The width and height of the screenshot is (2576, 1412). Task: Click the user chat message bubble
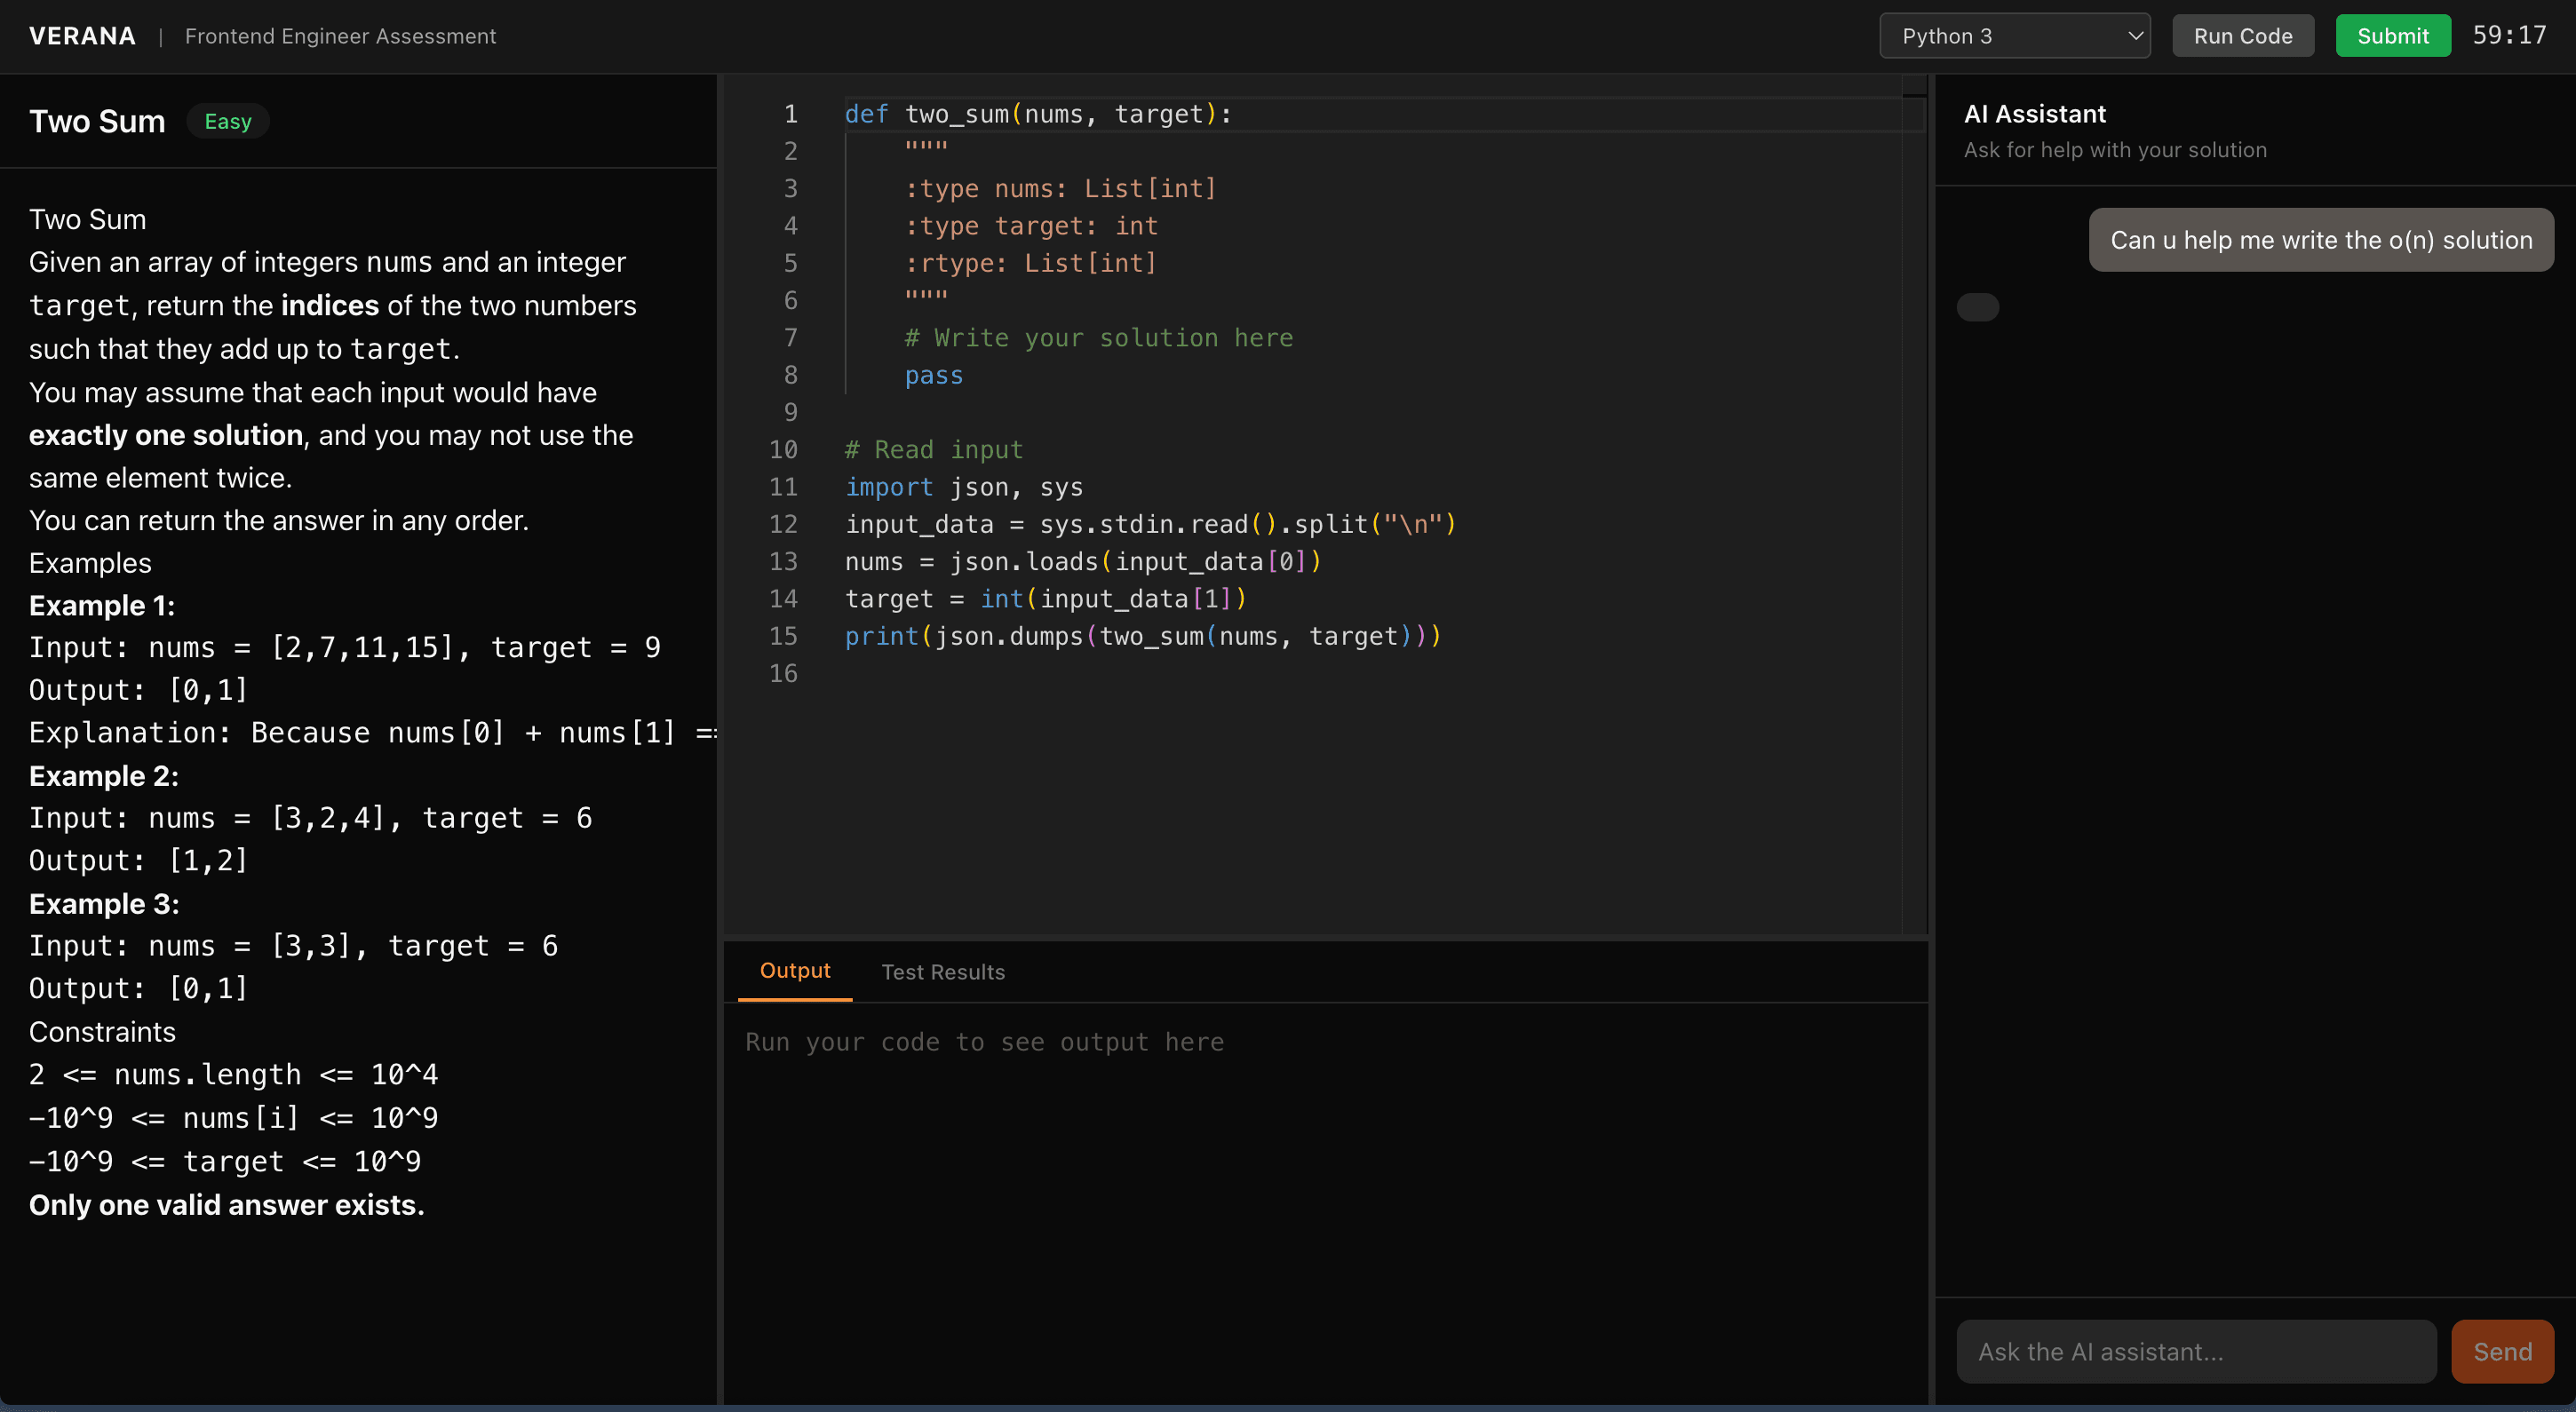pyautogui.click(x=2320, y=240)
